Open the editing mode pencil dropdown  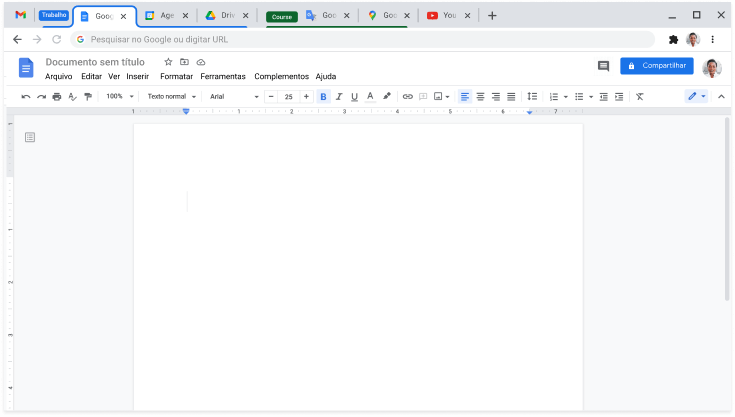coord(696,97)
